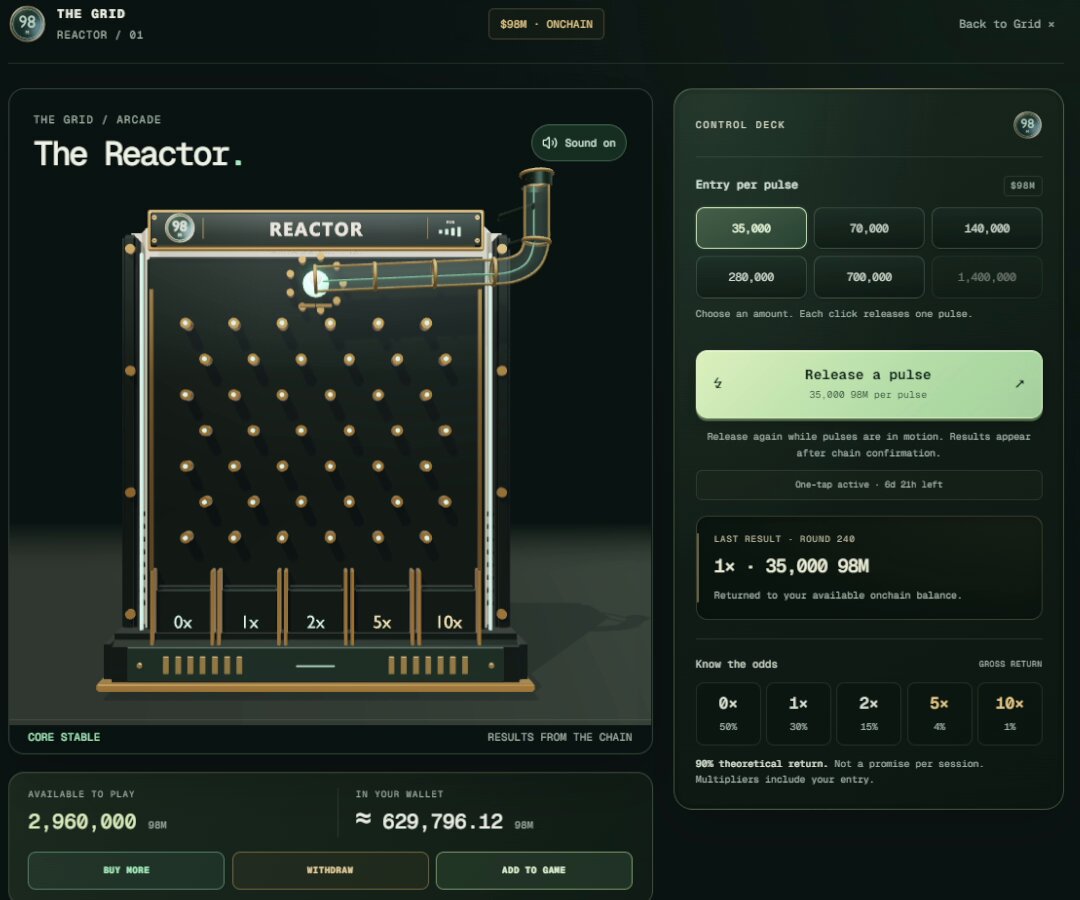Go Back to Grid
Image resolution: width=1080 pixels, height=900 pixels.
click(1006, 24)
